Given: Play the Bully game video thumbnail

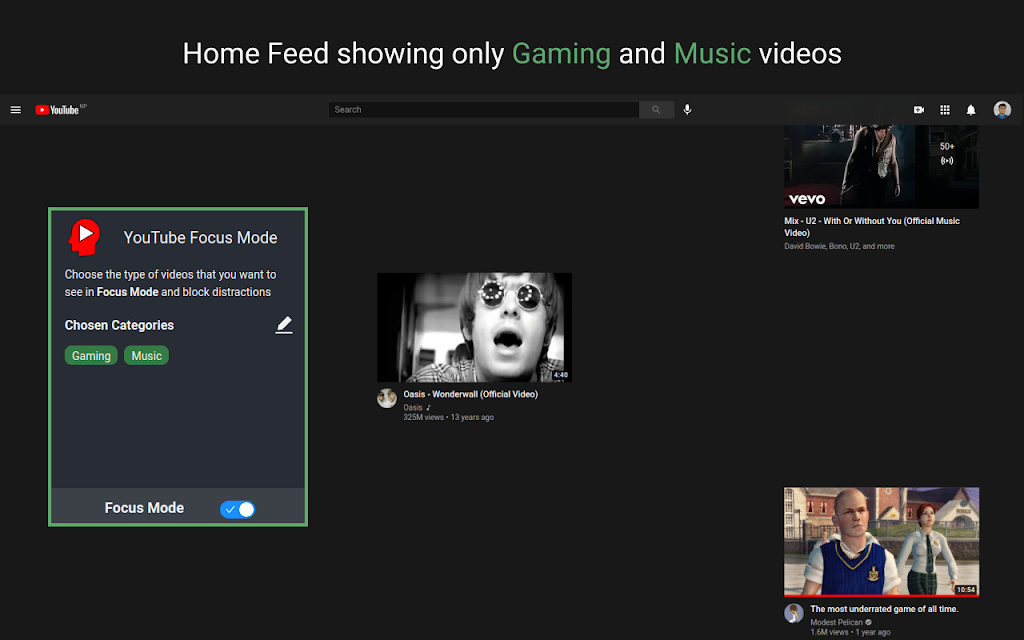Looking at the screenshot, I should (881, 541).
